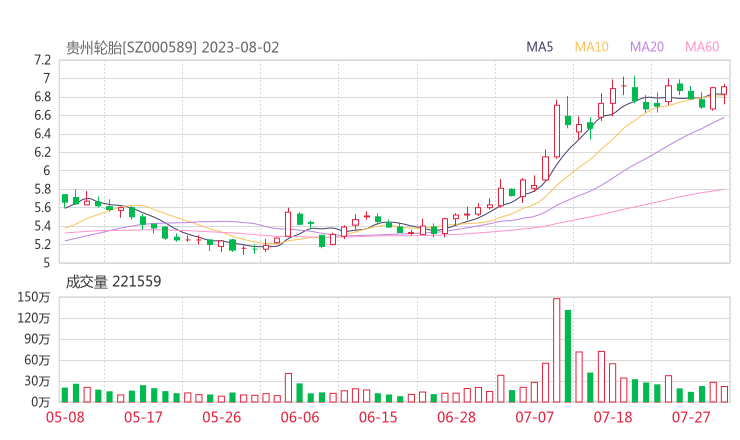The height and width of the screenshot is (440, 740).
Task: Click the MA5 legend label
Action: (539, 47)
